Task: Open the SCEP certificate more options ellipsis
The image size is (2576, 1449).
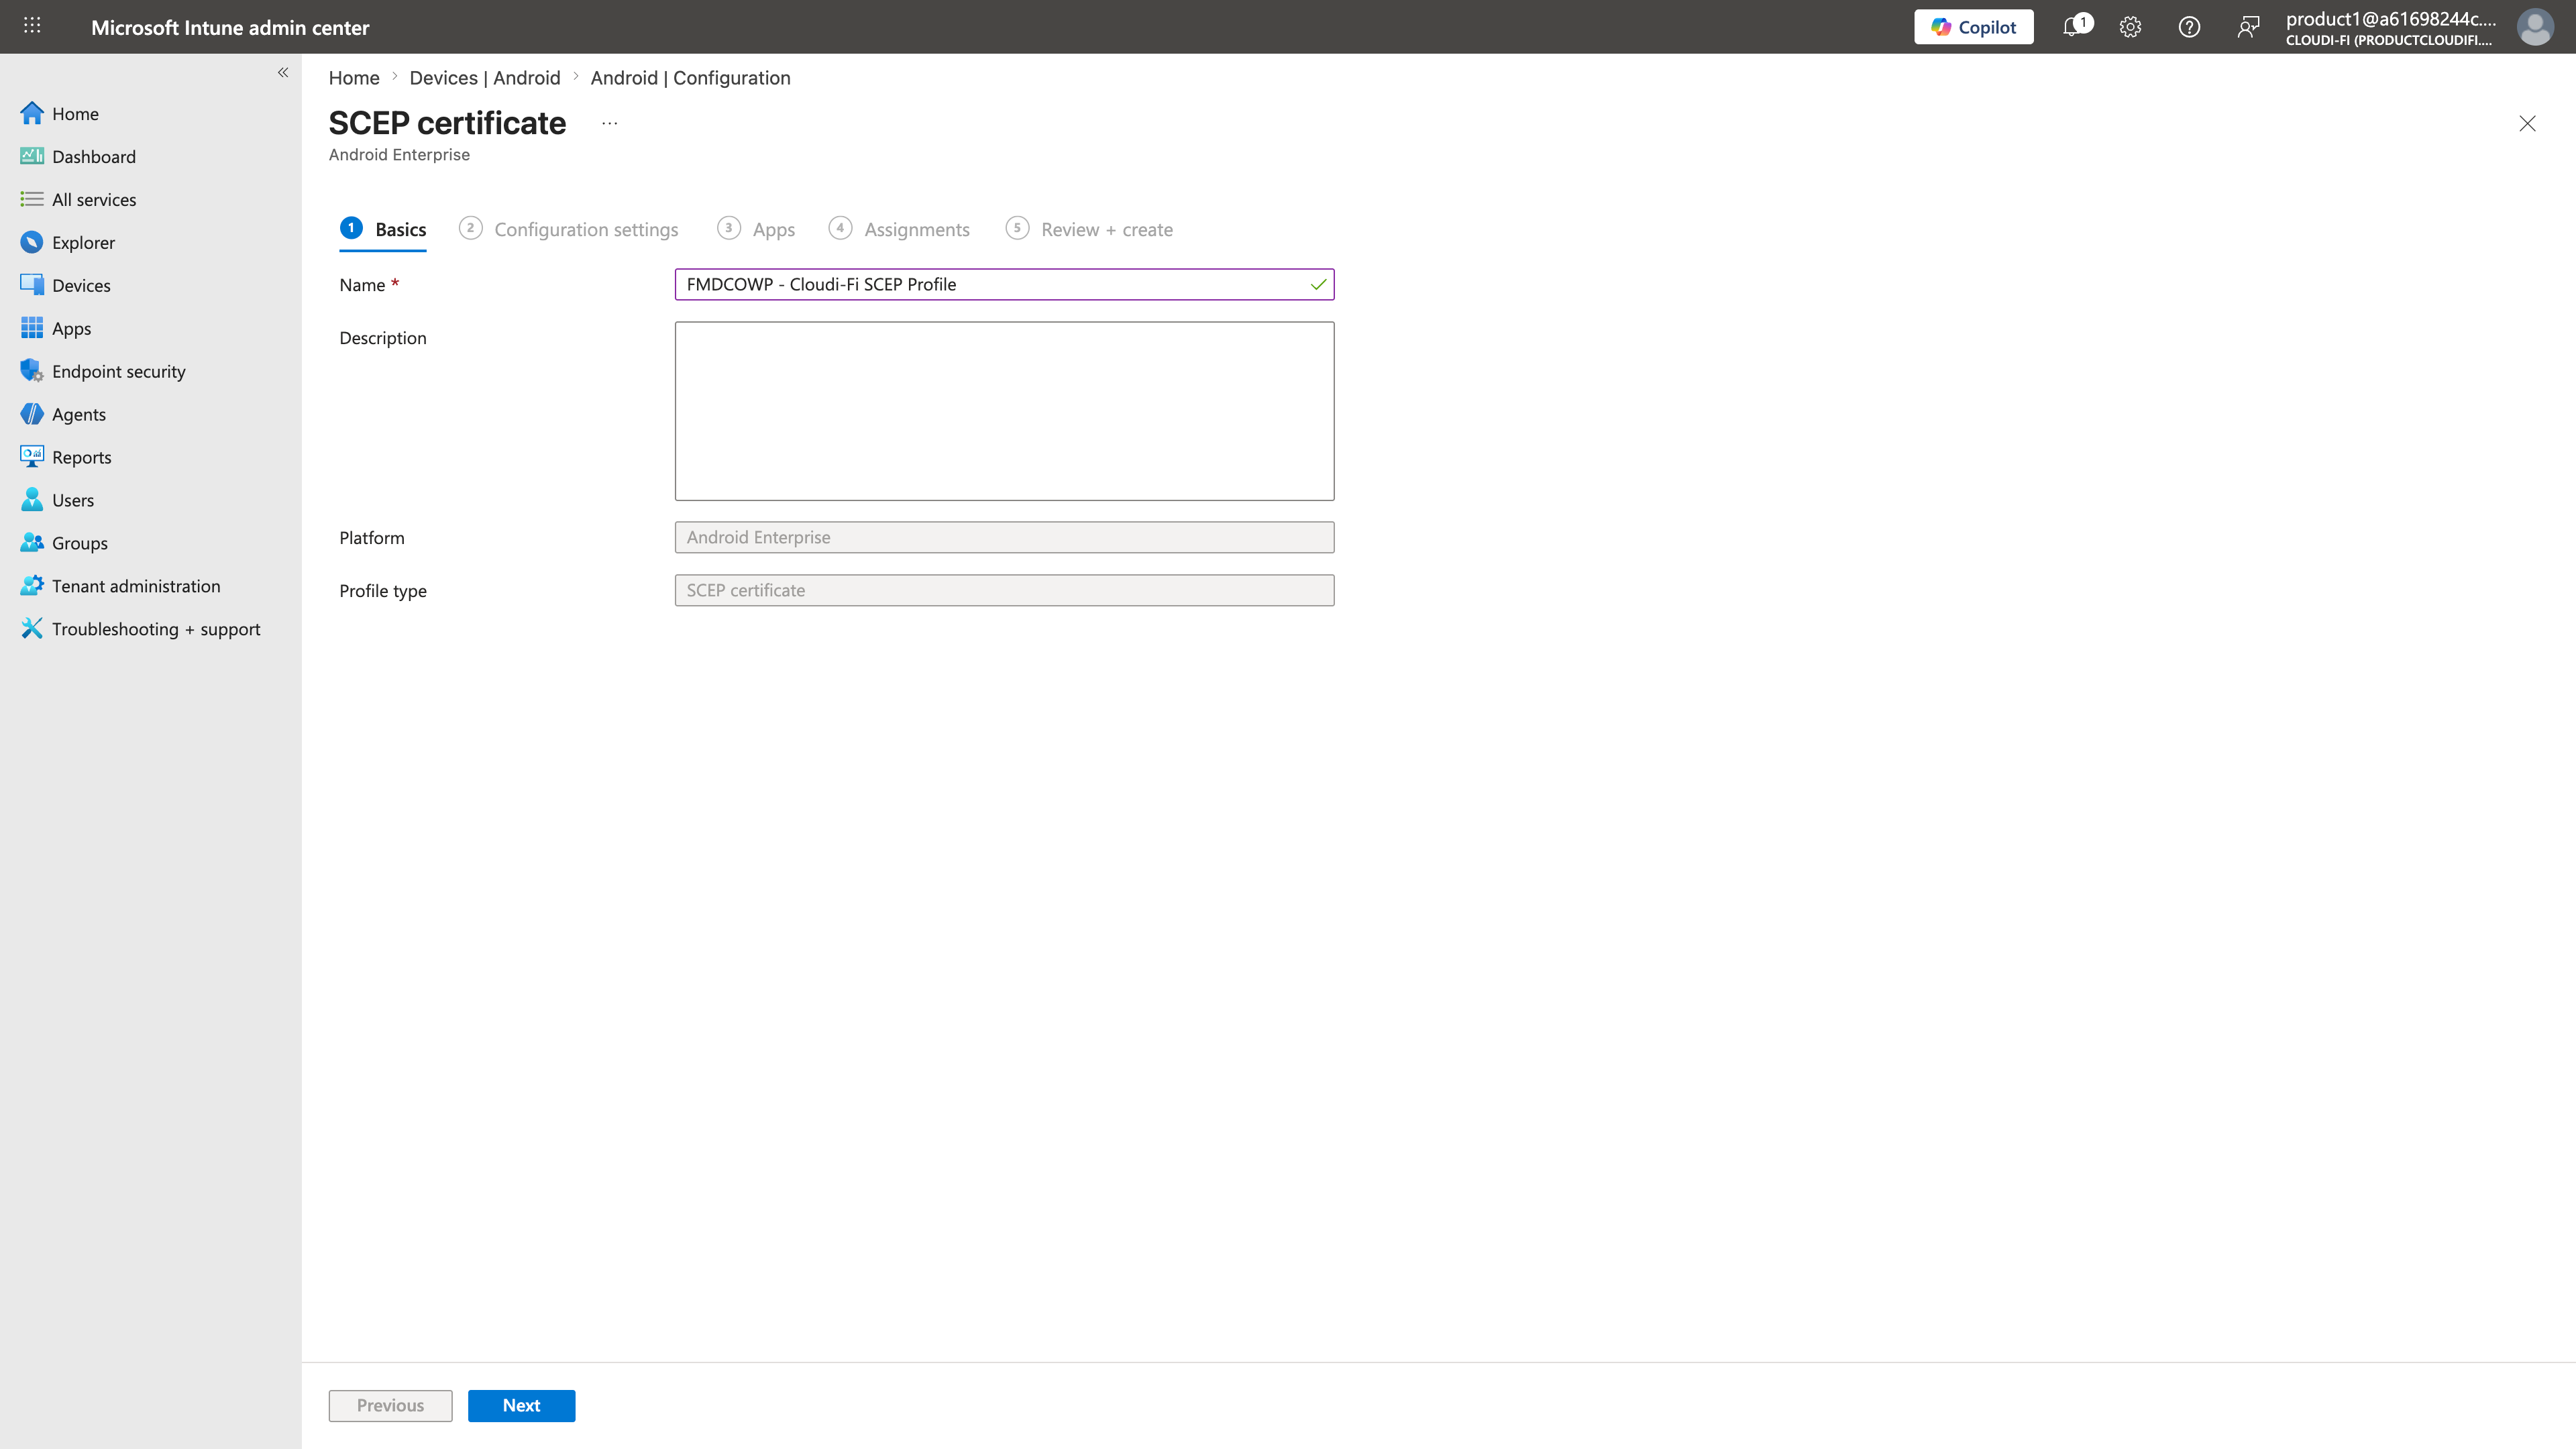Action: pyautogui.click(x=610, y=123)
